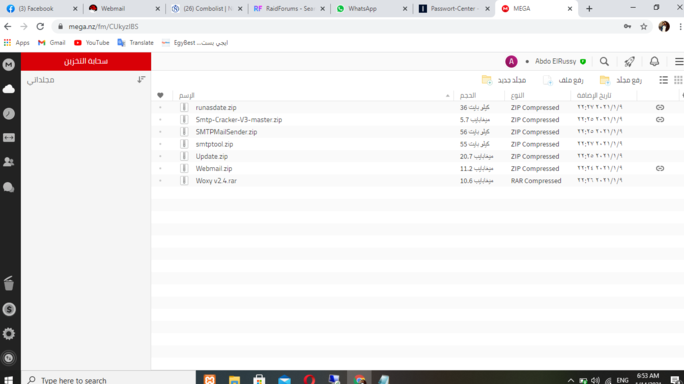Image resolution: width=684 pixels, height=384 pixels.
Task: Click Abdo ElRussy account name
Action: coord(555,62)
